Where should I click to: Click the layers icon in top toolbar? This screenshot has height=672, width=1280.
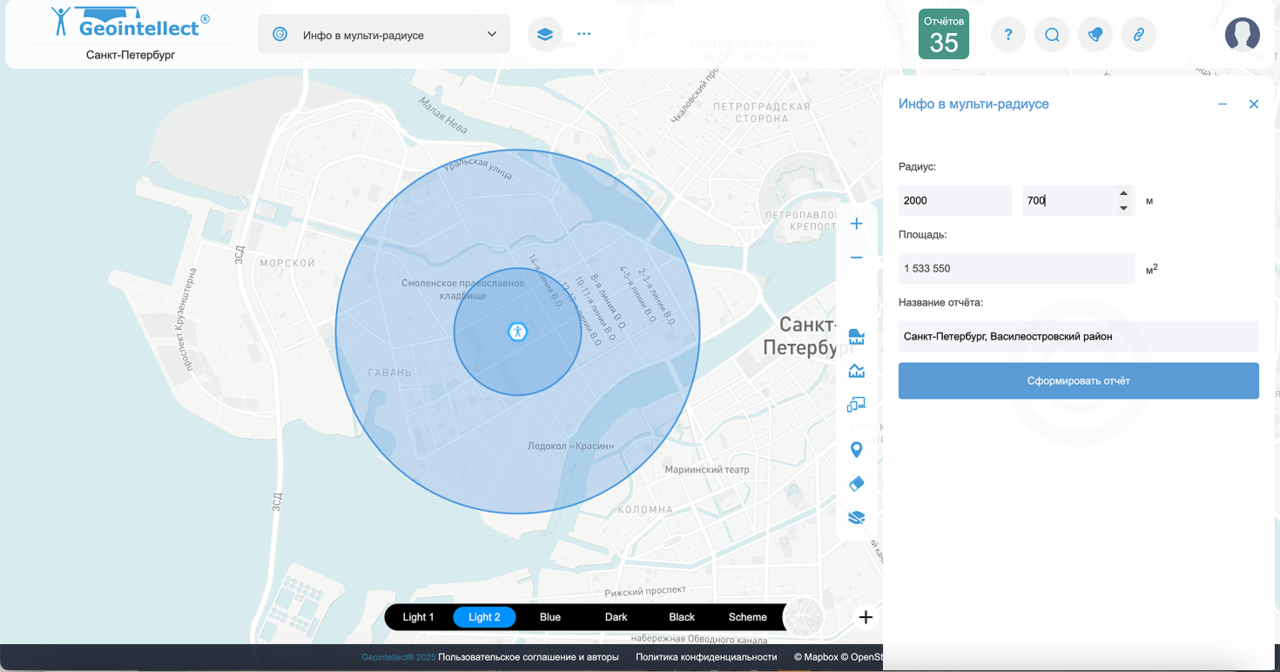[544, 34]
